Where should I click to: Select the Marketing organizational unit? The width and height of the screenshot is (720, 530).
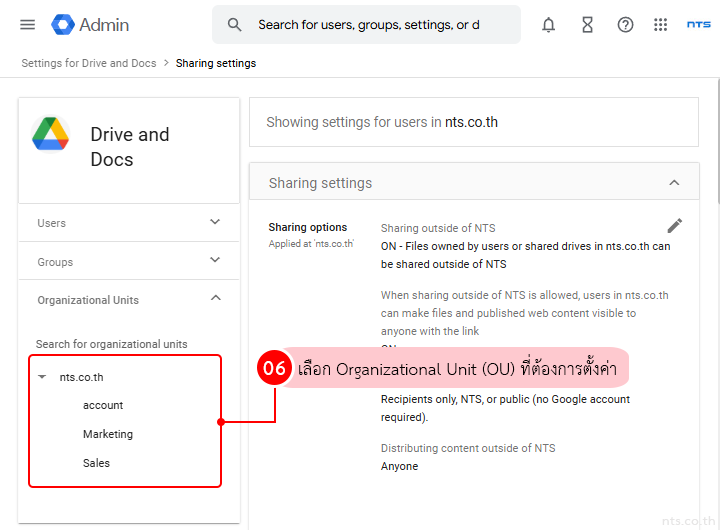pos(108,434)
